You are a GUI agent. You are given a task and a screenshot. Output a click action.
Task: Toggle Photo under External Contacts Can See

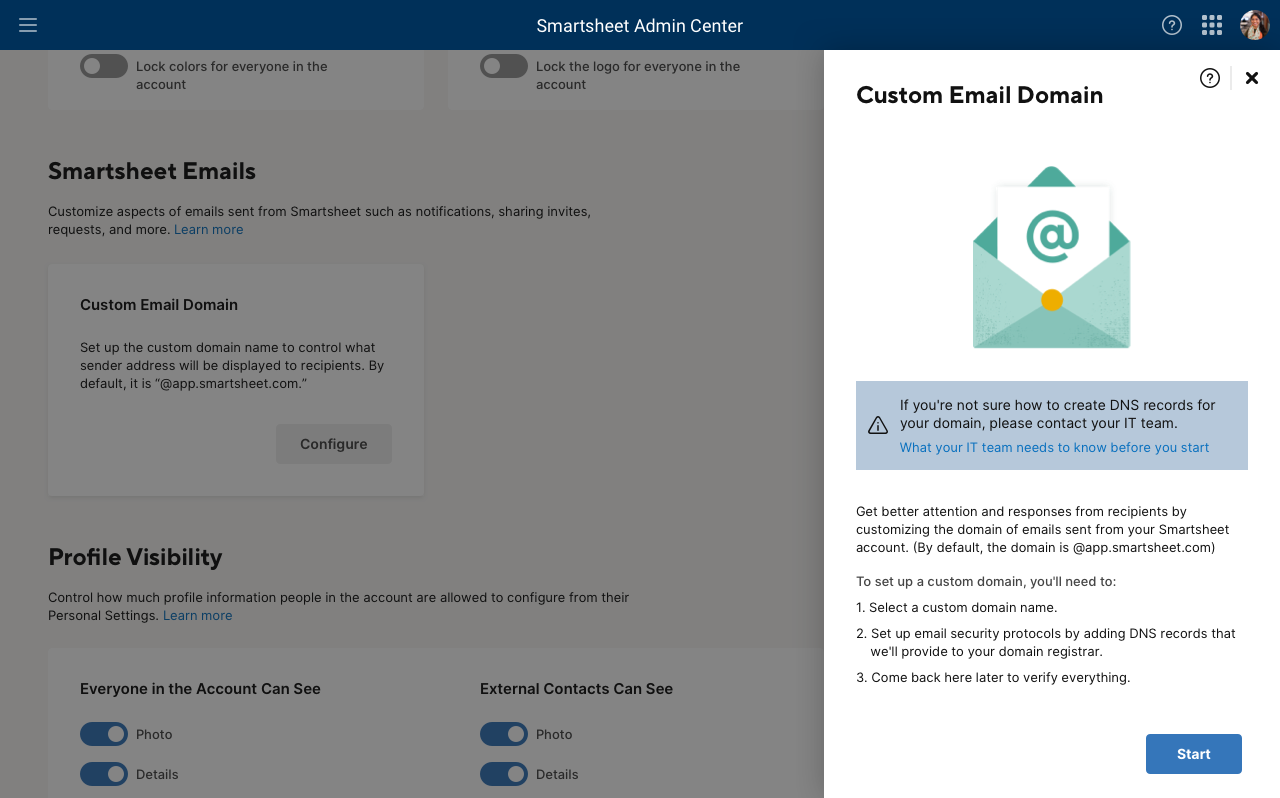pos(504,734)
